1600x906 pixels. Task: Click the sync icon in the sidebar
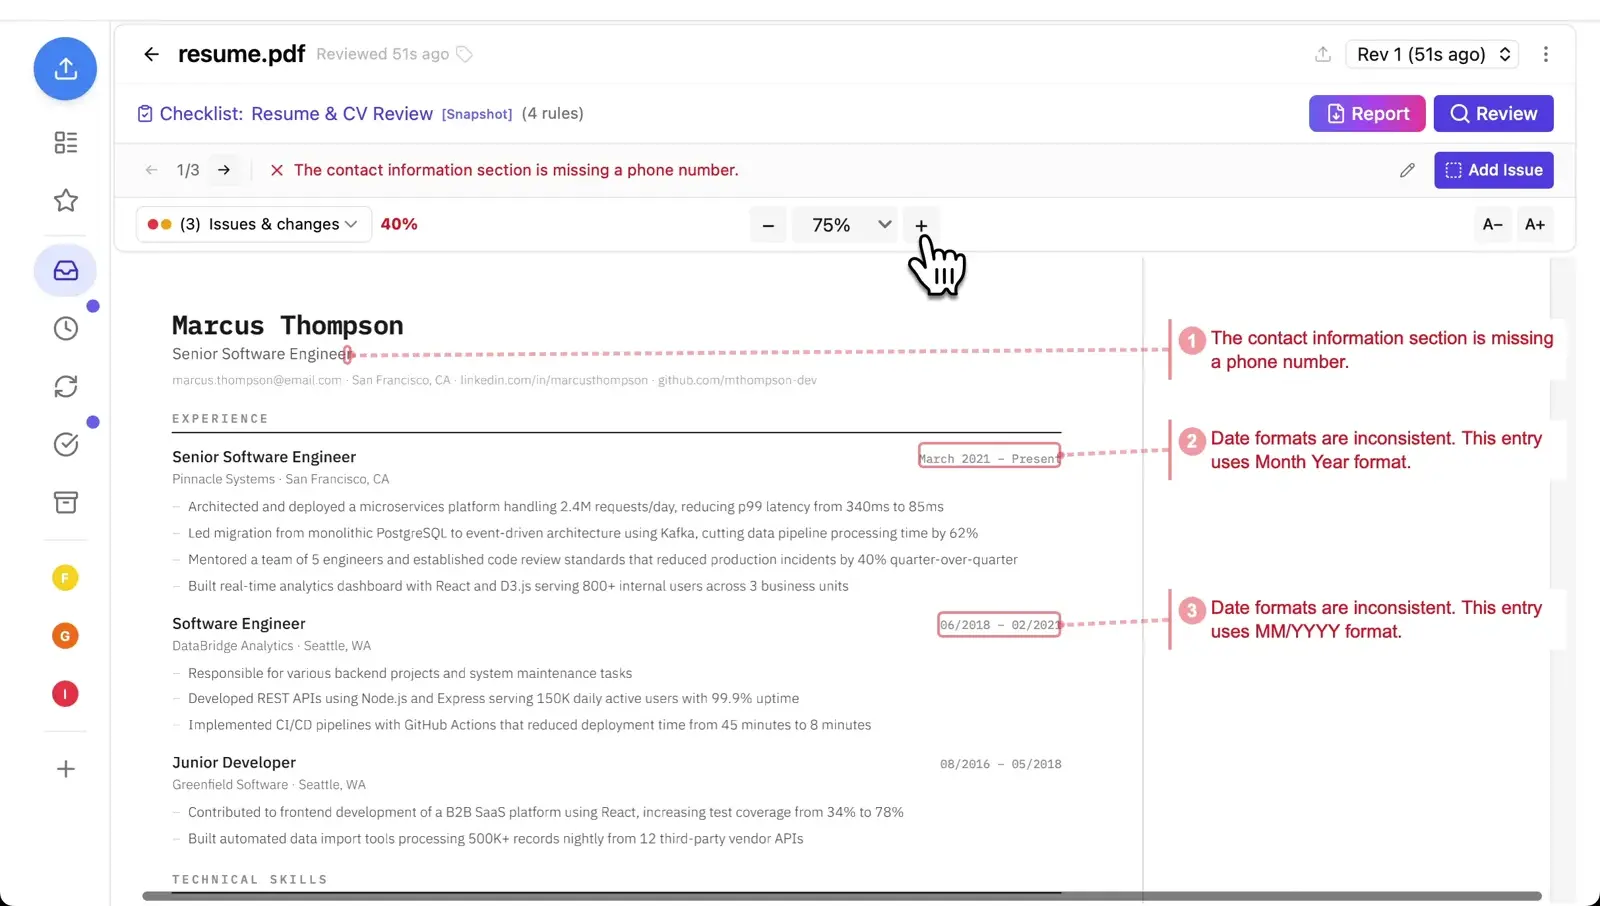click(64, 386)
